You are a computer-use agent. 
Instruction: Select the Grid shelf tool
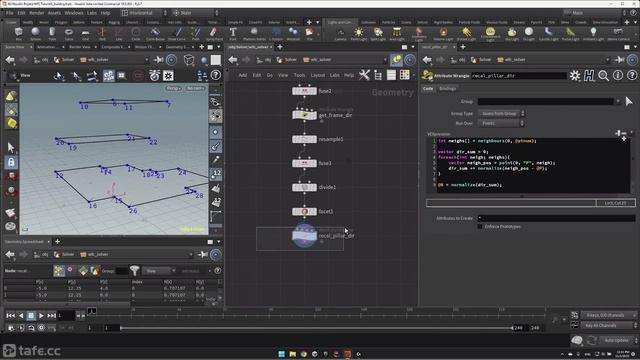point(85,33)
